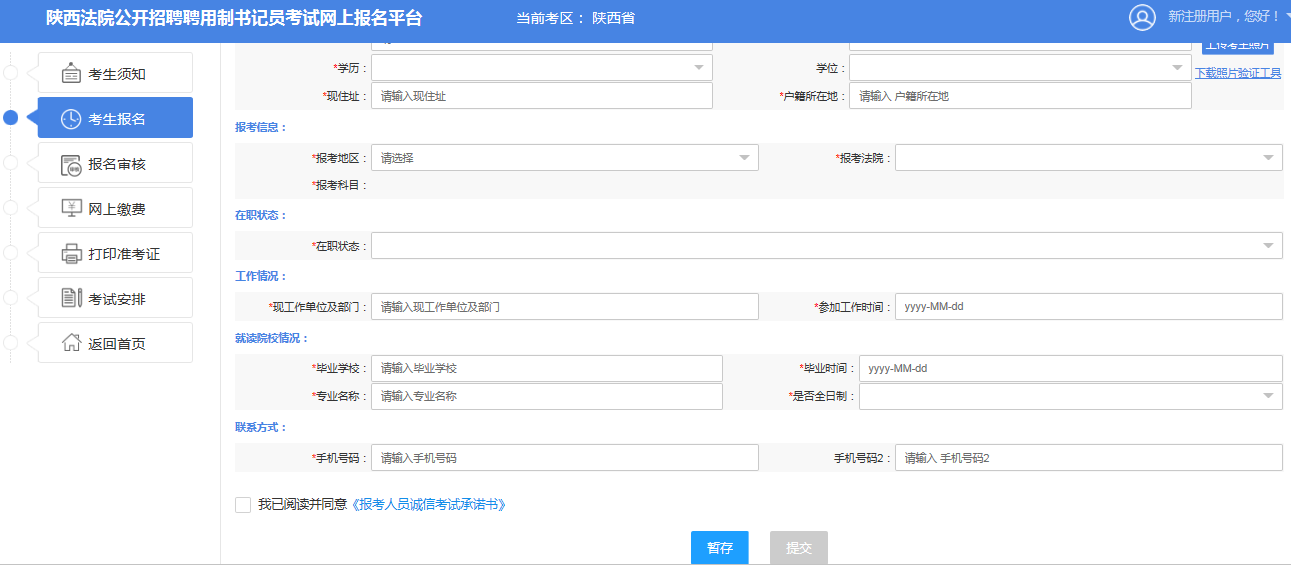Open the 报考法院 dropdown

(1089, 158)
